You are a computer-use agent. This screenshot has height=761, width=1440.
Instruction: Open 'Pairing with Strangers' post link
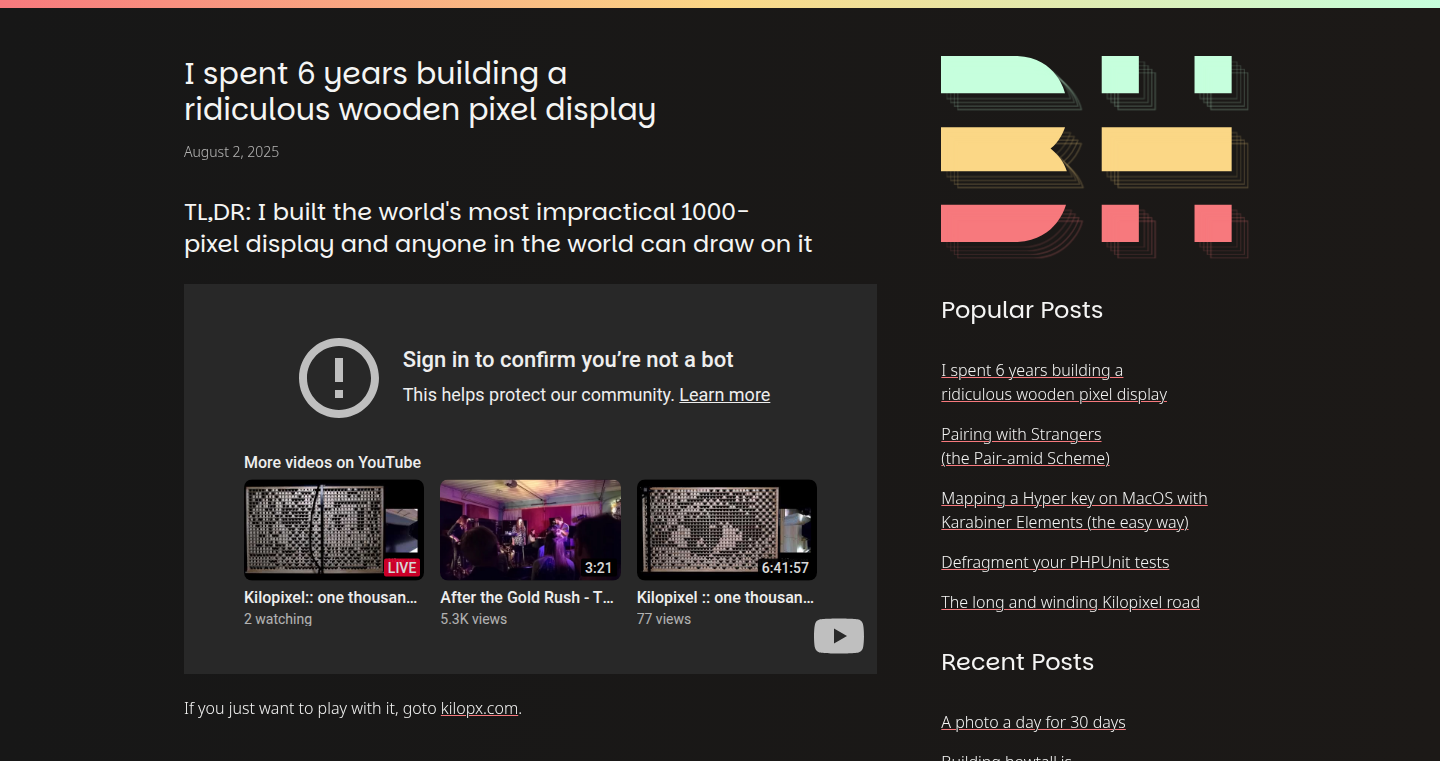coord(1025,446)
